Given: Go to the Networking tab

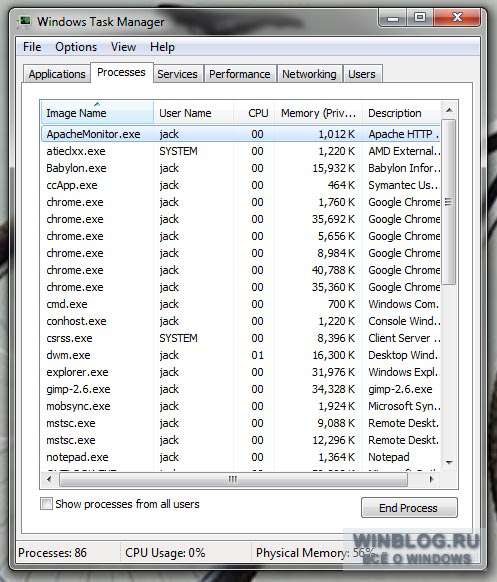Looking at the screenshot, I should 309,74.
